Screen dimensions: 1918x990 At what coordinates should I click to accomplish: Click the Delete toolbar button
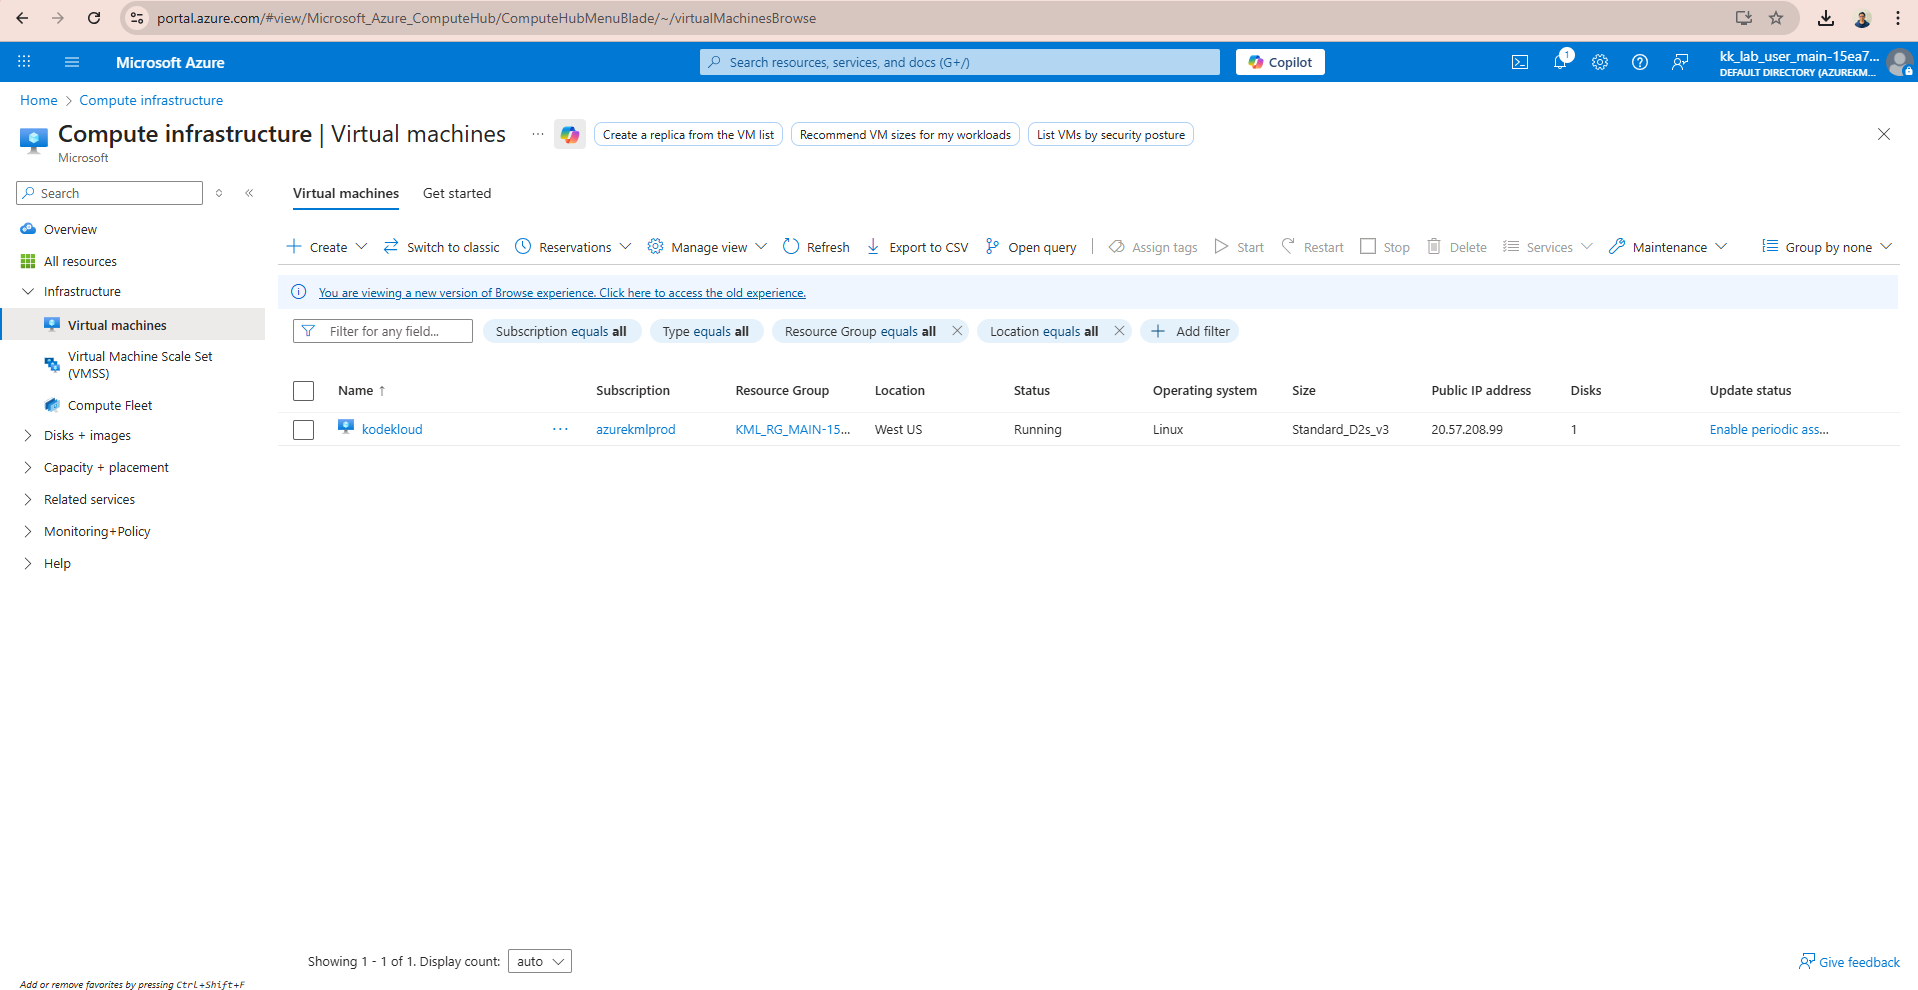pyautogui.click(x=1457, y=247)
